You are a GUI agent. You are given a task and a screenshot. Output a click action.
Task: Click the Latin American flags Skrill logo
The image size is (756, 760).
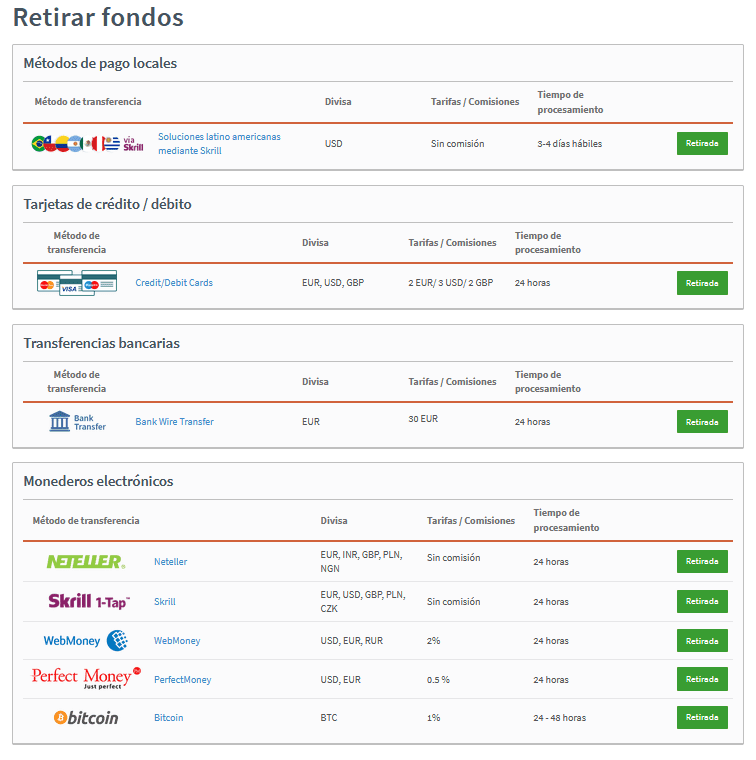tap(88, 144)
